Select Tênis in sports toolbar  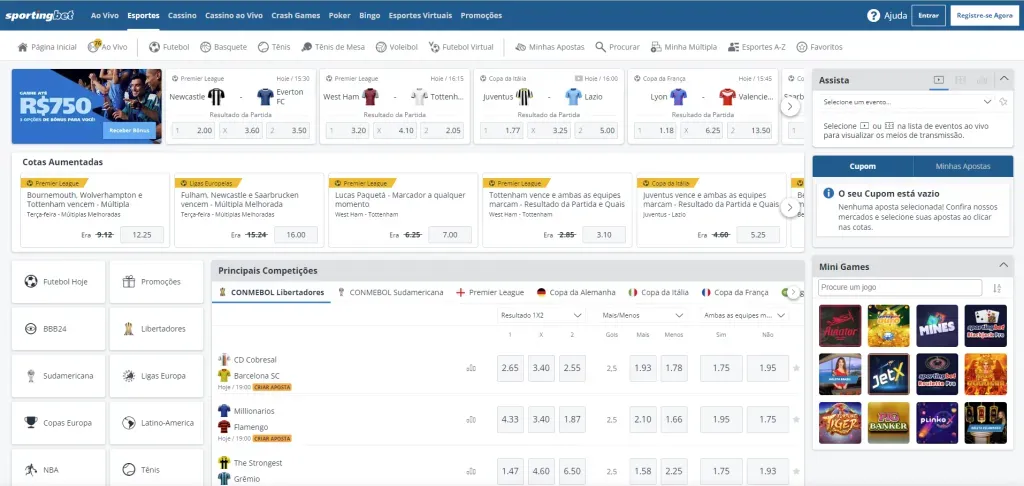(x=274, y=47)
